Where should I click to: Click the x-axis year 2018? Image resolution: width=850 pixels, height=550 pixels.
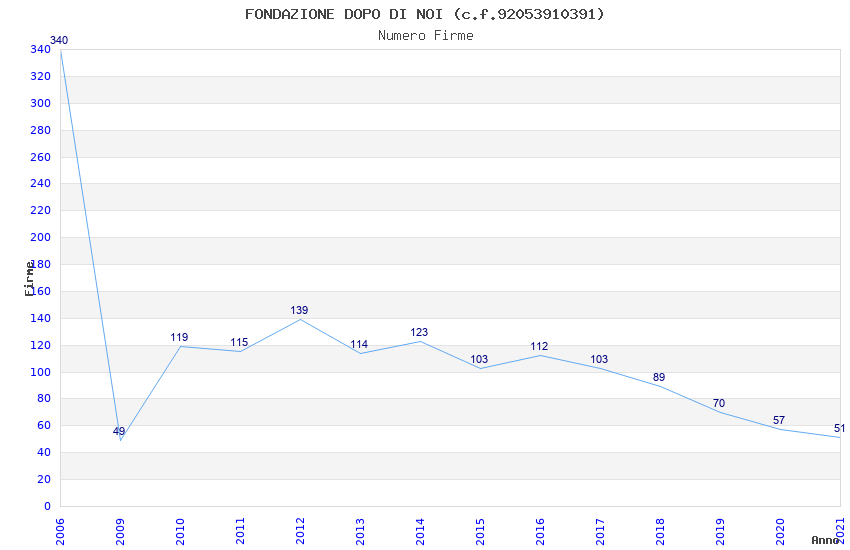(x=660, y=531)
